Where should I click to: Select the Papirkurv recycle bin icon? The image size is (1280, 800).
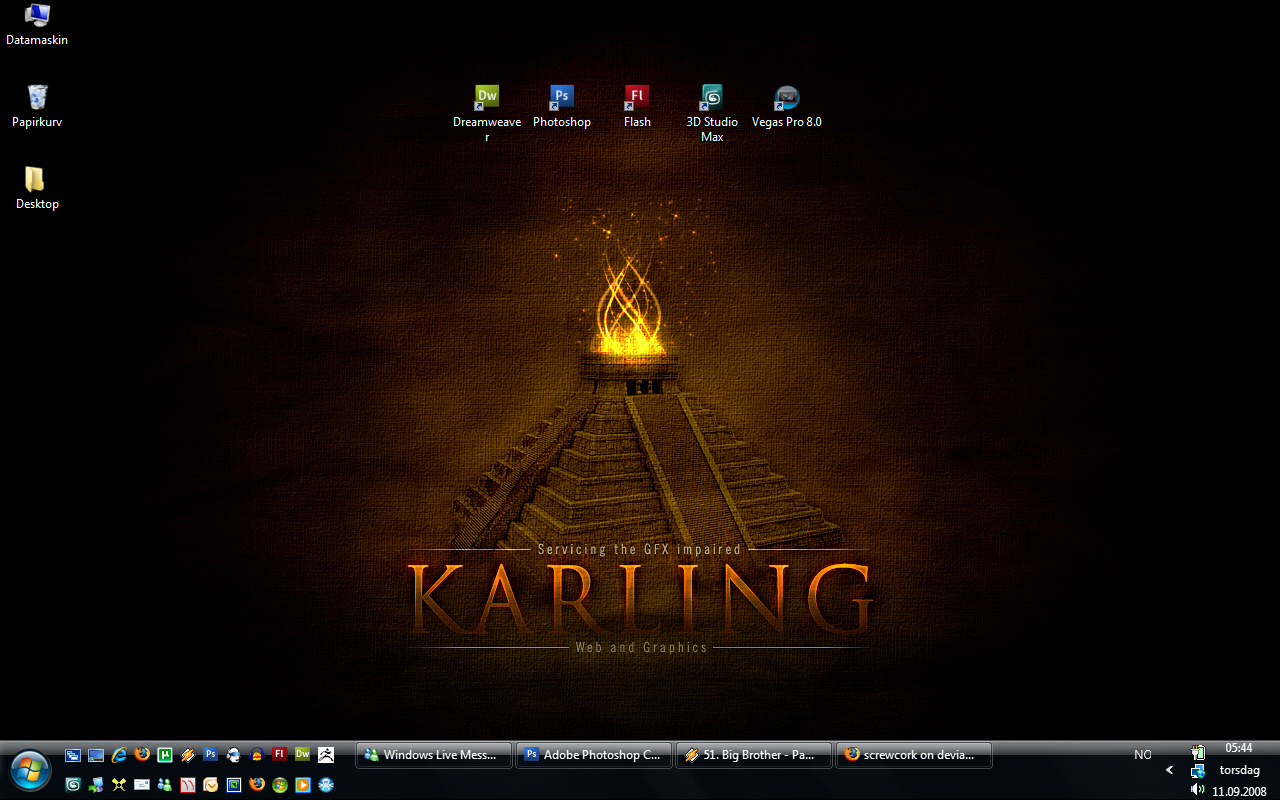37,107
